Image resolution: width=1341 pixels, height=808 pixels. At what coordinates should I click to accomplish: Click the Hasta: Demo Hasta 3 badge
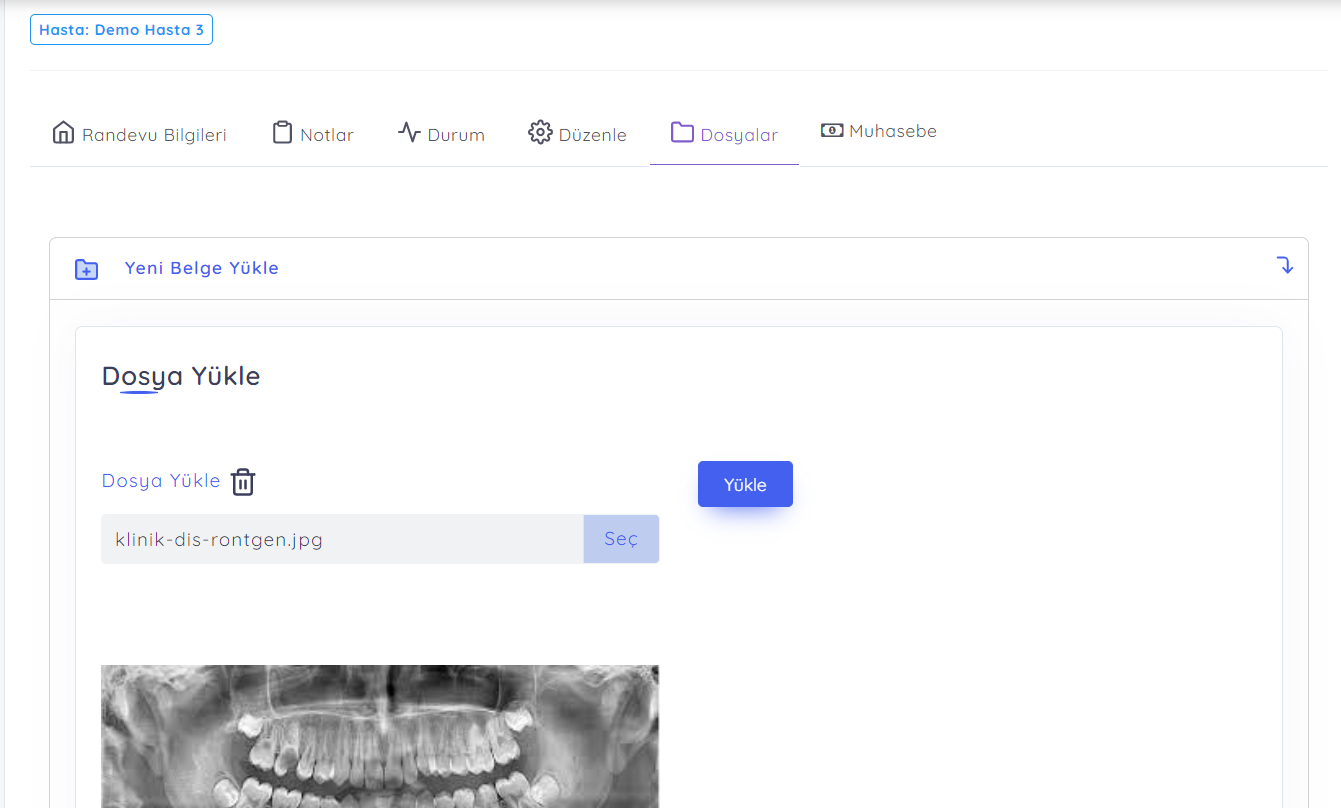tap(121, 30)
